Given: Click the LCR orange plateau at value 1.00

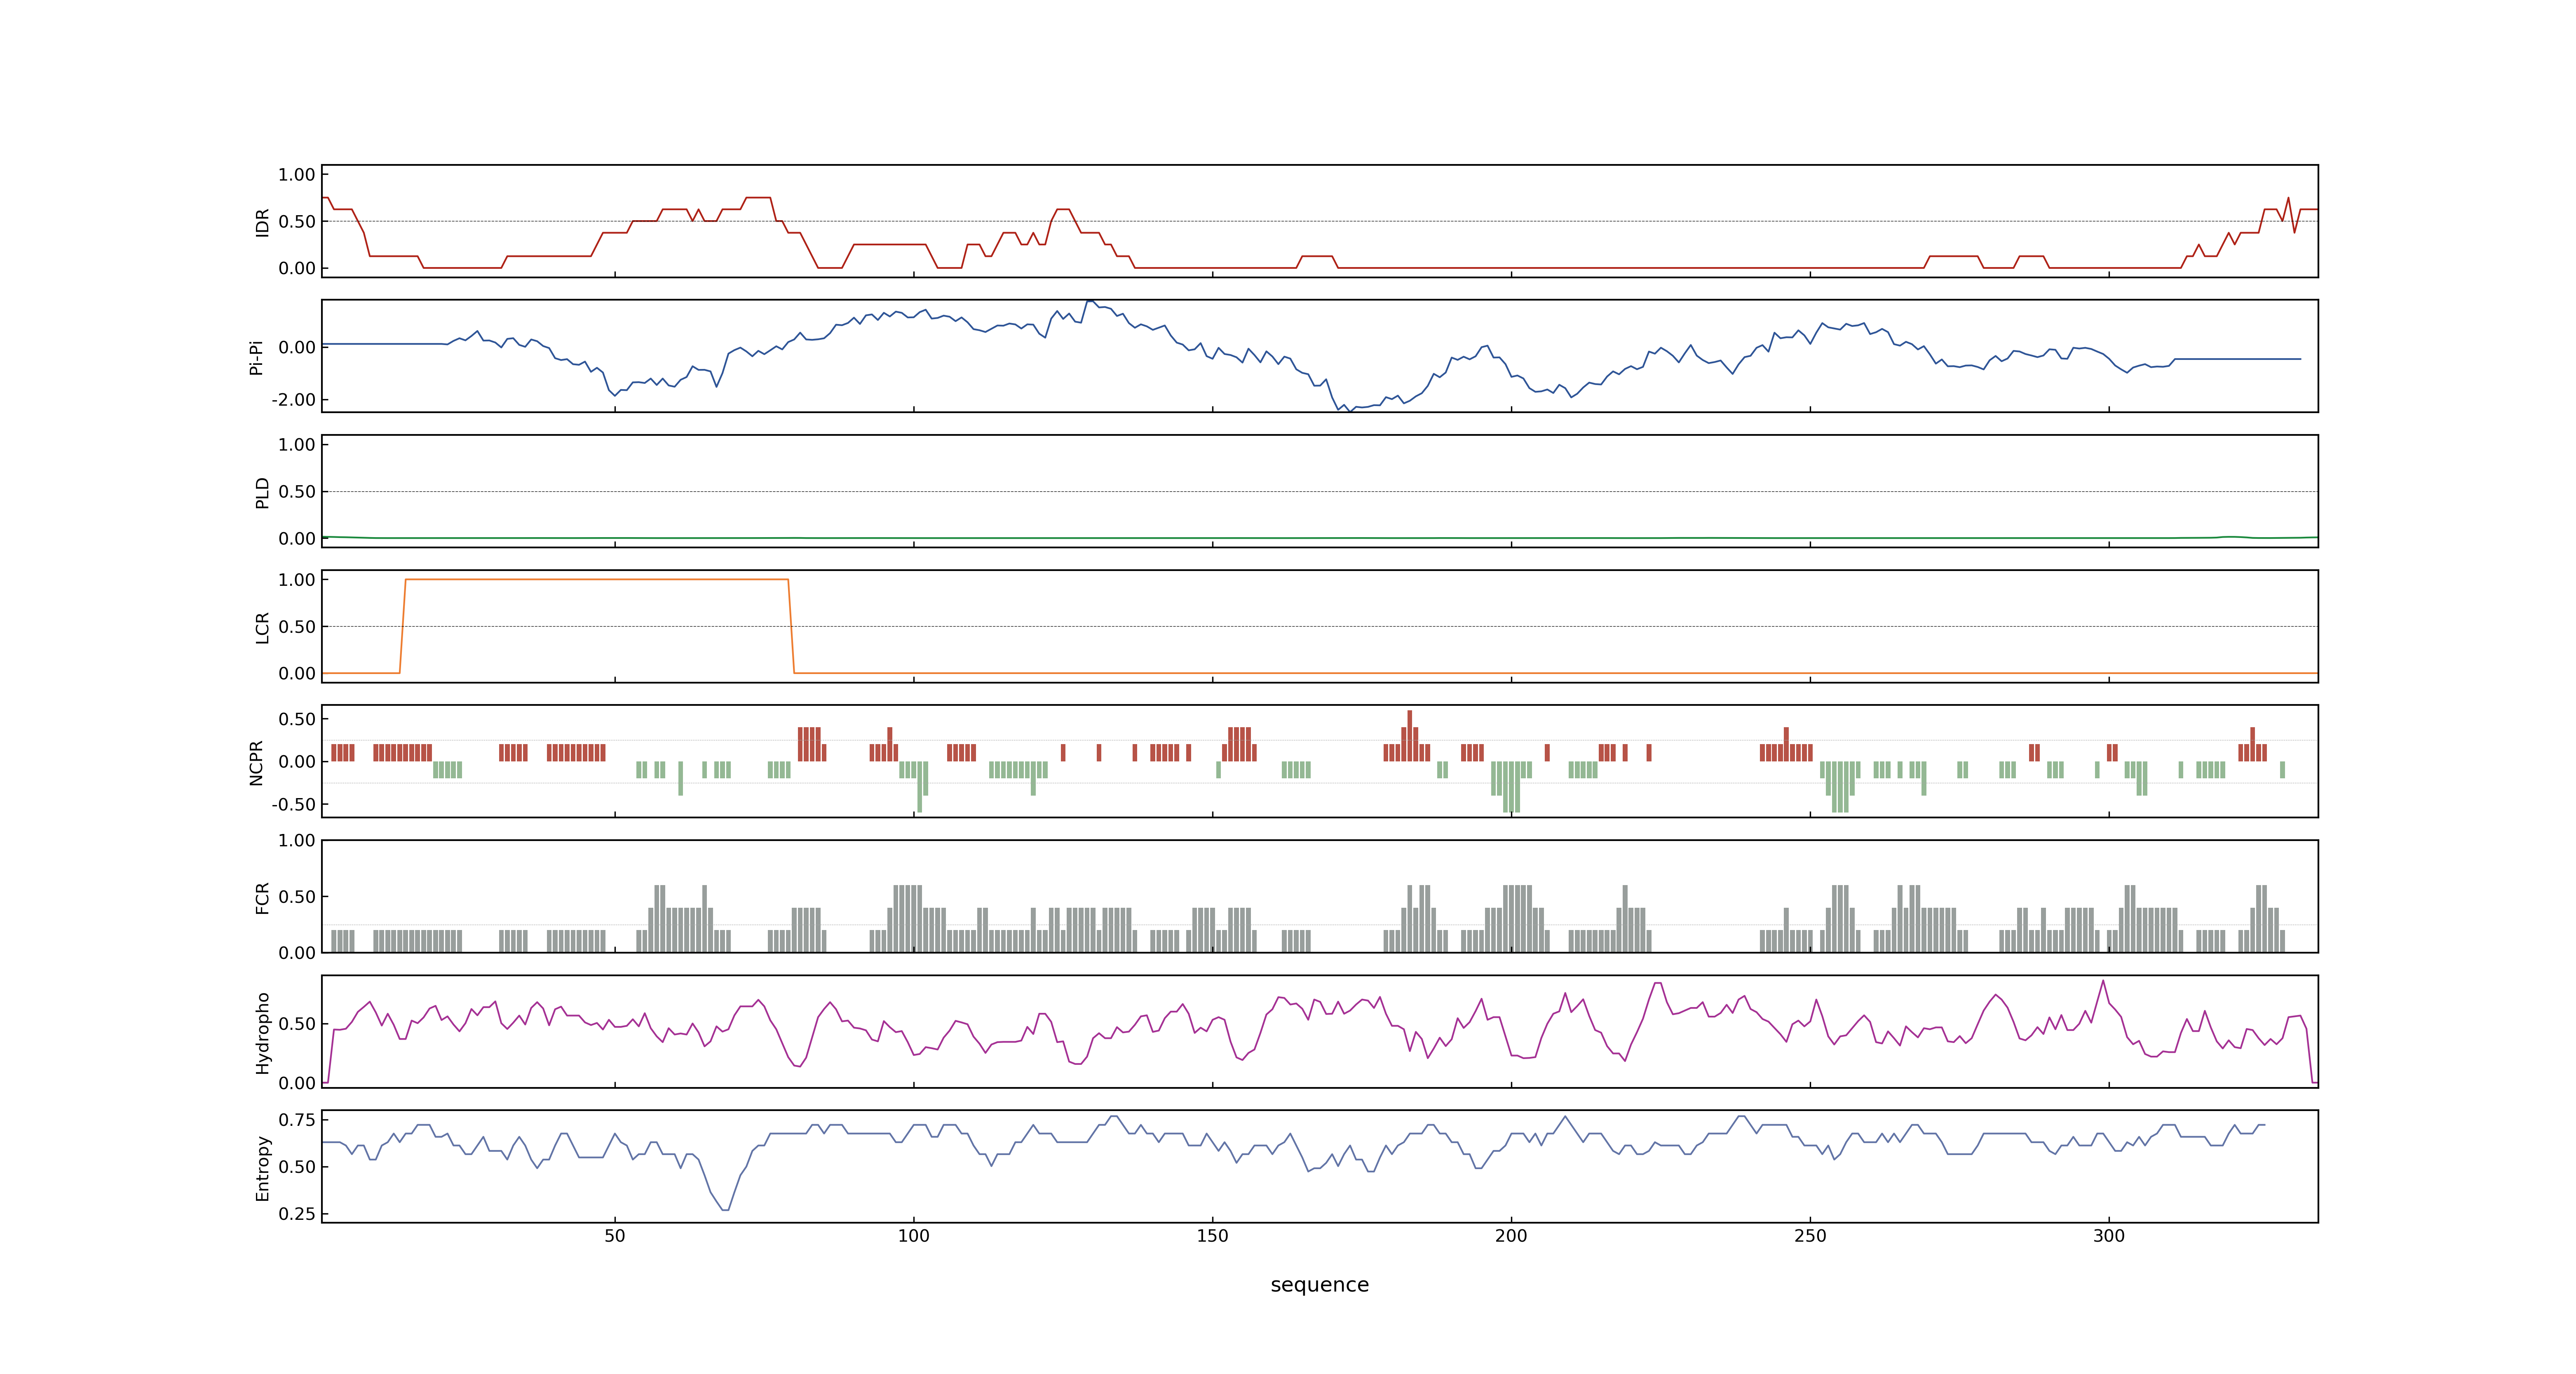Looking at the screenshot, I should pyautogui.click(x=597, y=580).
